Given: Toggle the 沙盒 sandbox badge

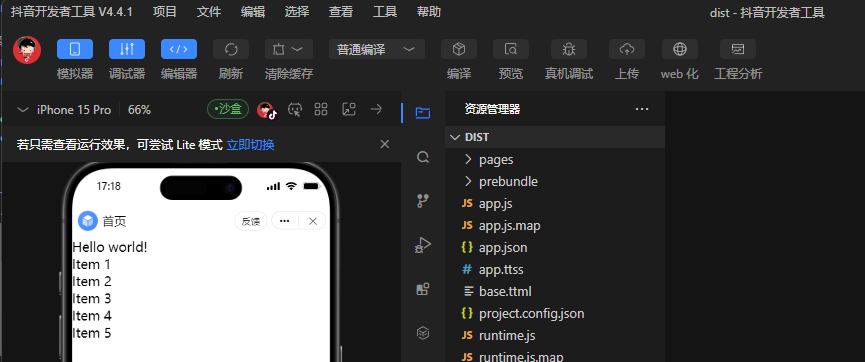Looking at the screenshot, I should [x=228, y=109].
